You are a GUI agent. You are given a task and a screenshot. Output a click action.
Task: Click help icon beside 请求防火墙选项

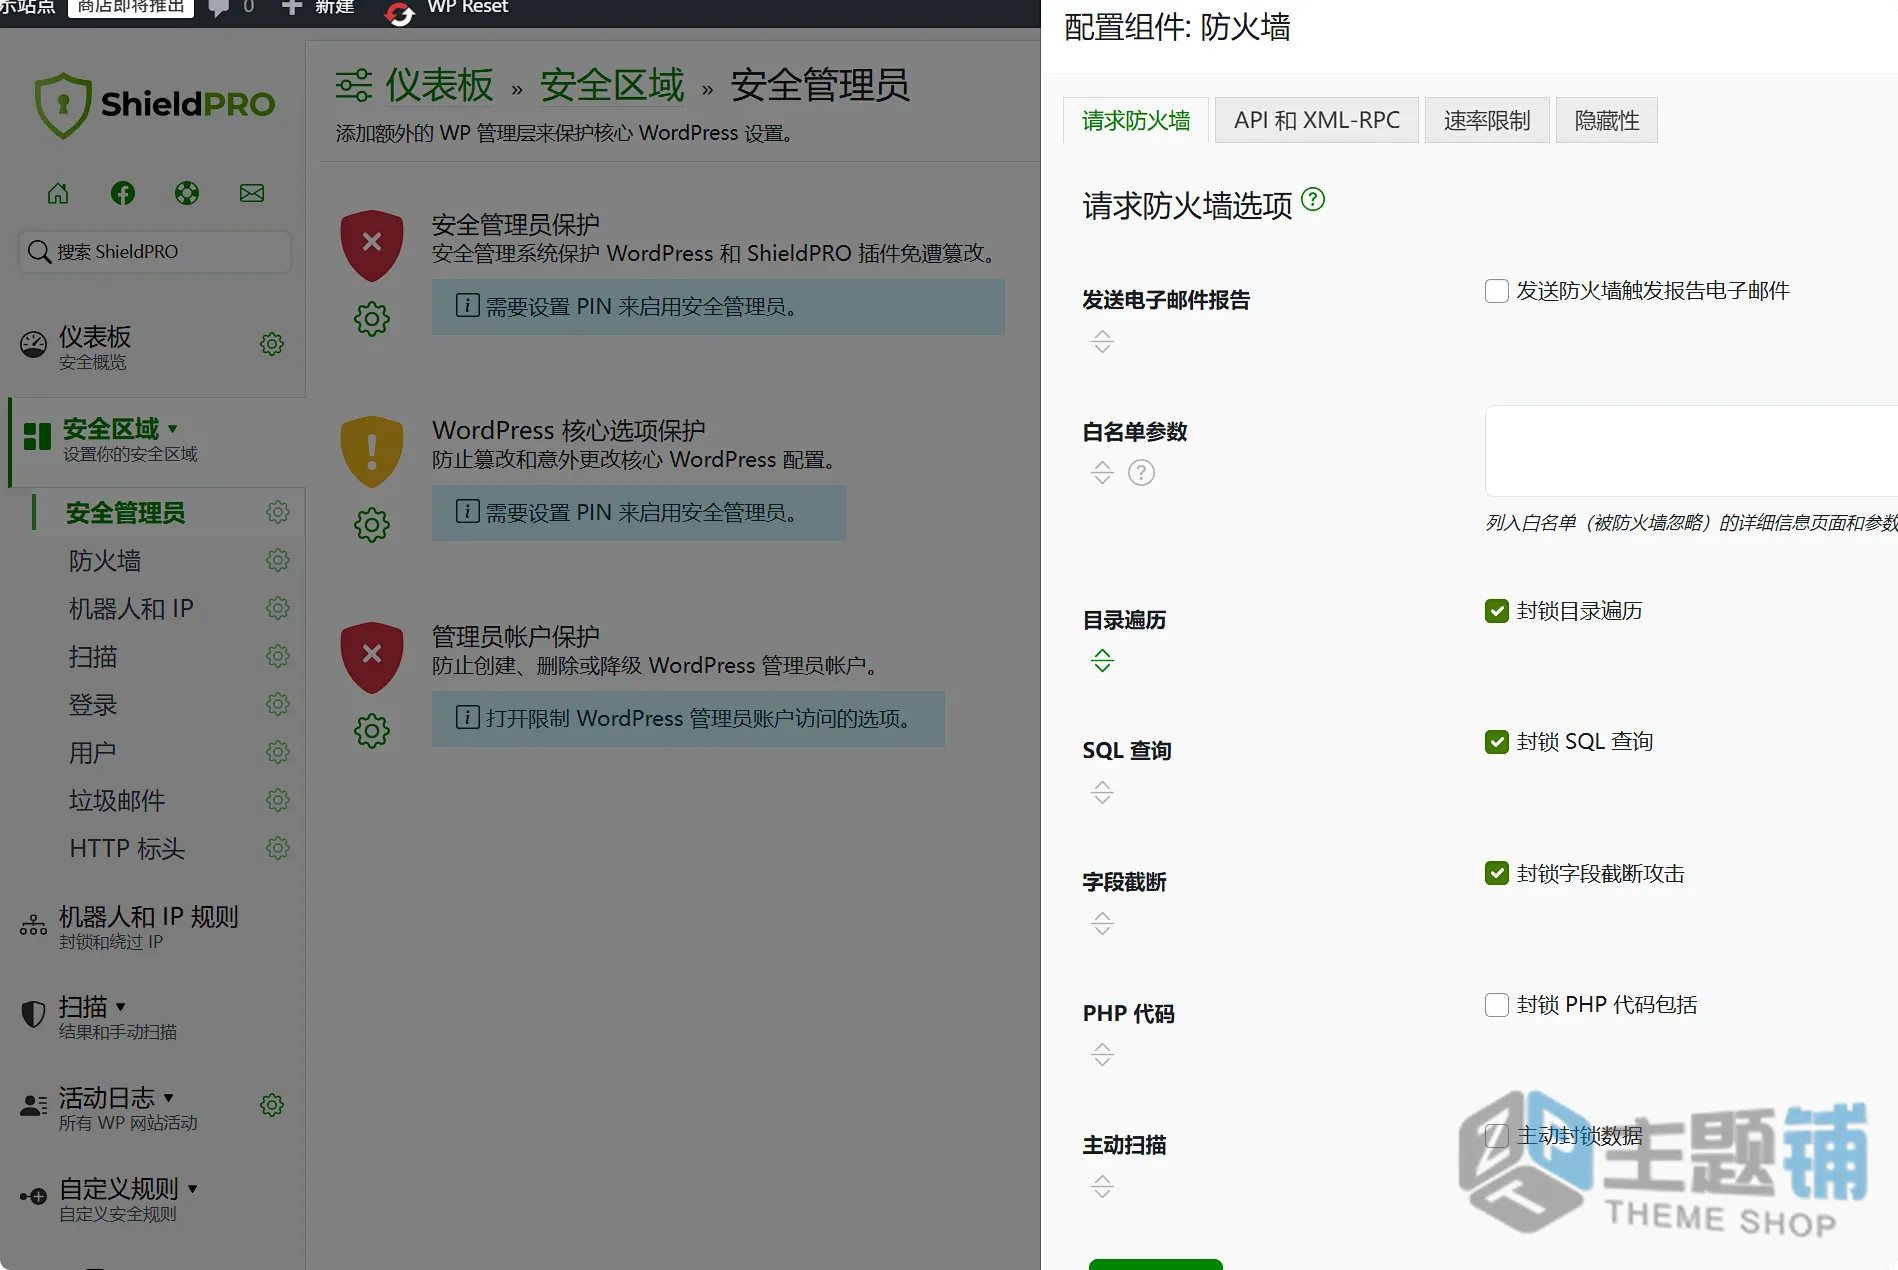click(x=1313, y=199)
